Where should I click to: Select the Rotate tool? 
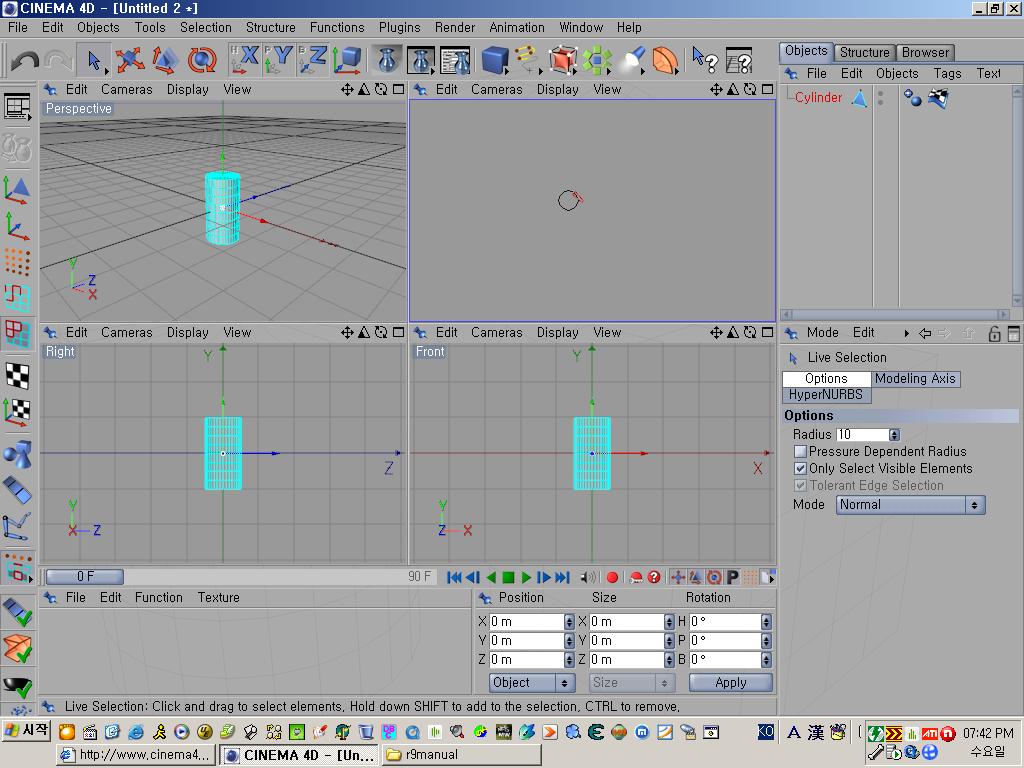(202, 60)
